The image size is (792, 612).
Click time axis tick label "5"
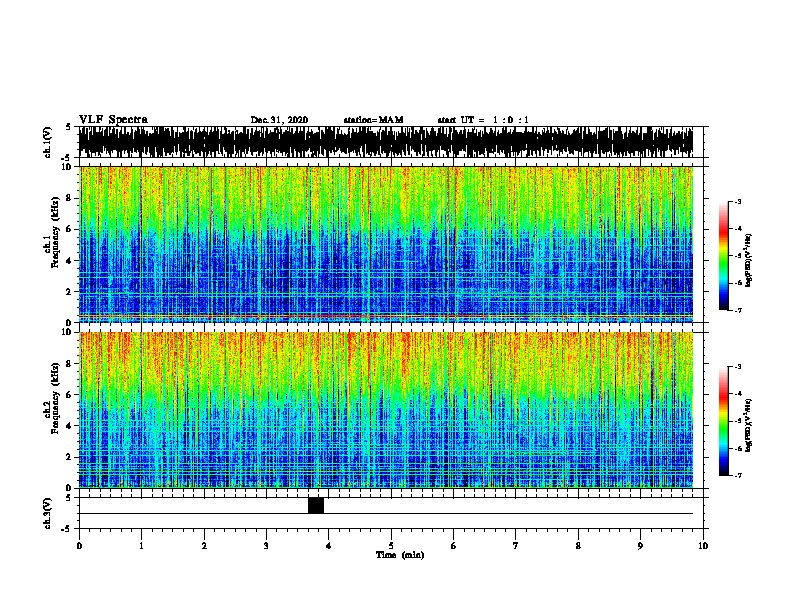tap(391, 546)
